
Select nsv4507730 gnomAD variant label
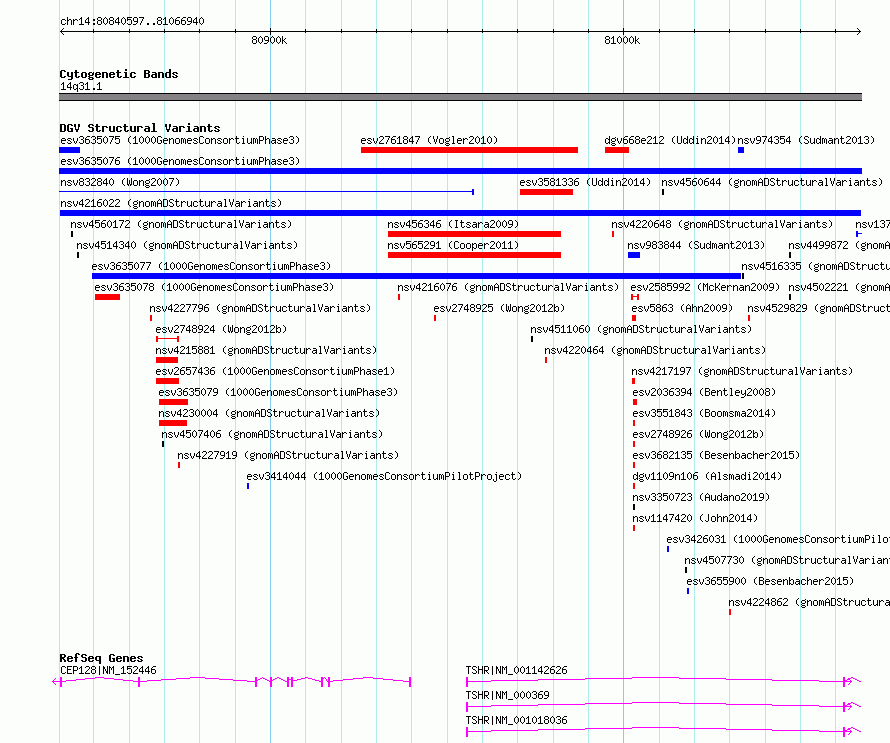pyautogui.click(x=787, y=560)
